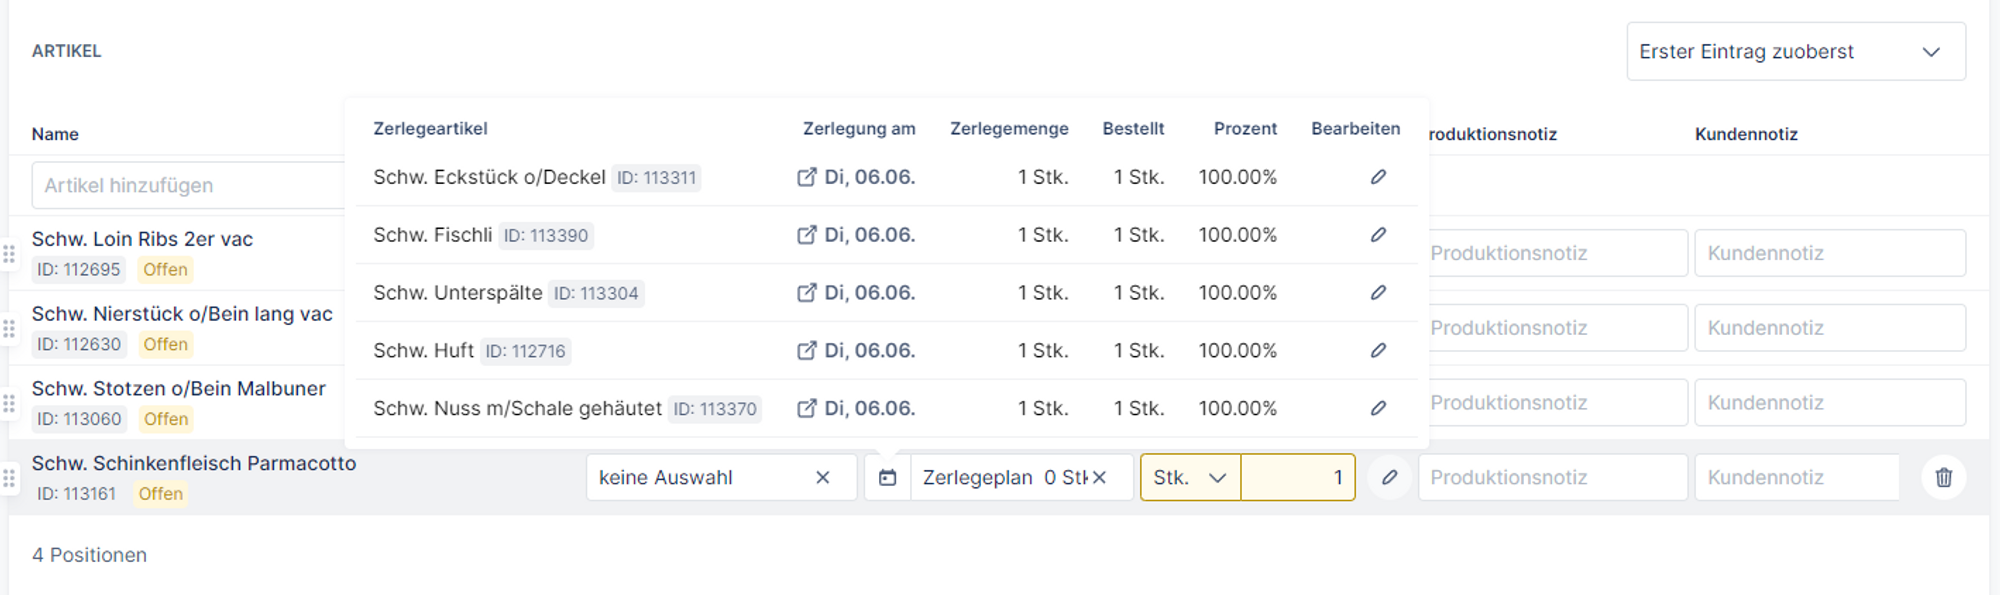Image resolution: width=2000 pixels, height=595 pixels.
Task: Open the 'Erster Eintrag zuoberst' sort dropdown
Action: pyautogui.click(x=1795, y=52)
